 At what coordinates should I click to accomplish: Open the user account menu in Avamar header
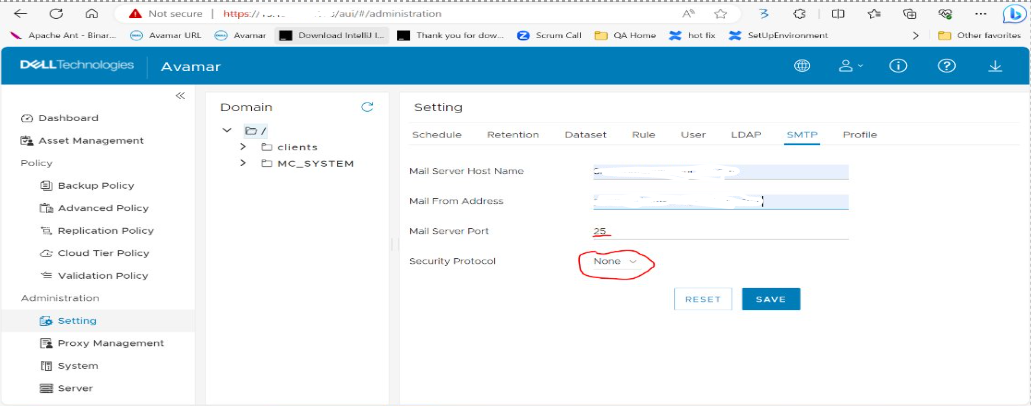851,66
